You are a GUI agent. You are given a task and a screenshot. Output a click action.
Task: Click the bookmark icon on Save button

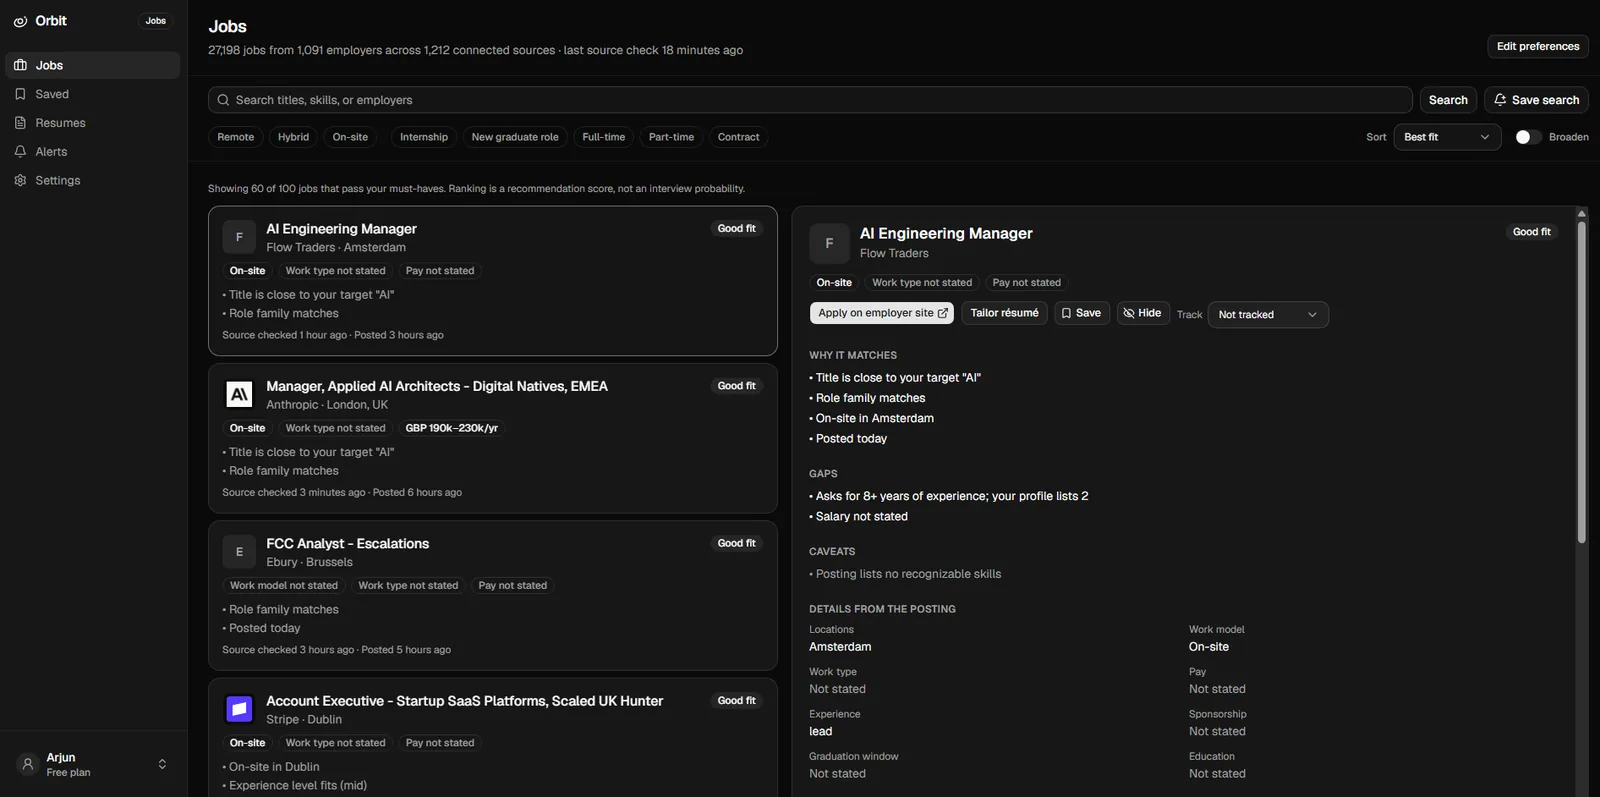click(x=1066, y=313)
